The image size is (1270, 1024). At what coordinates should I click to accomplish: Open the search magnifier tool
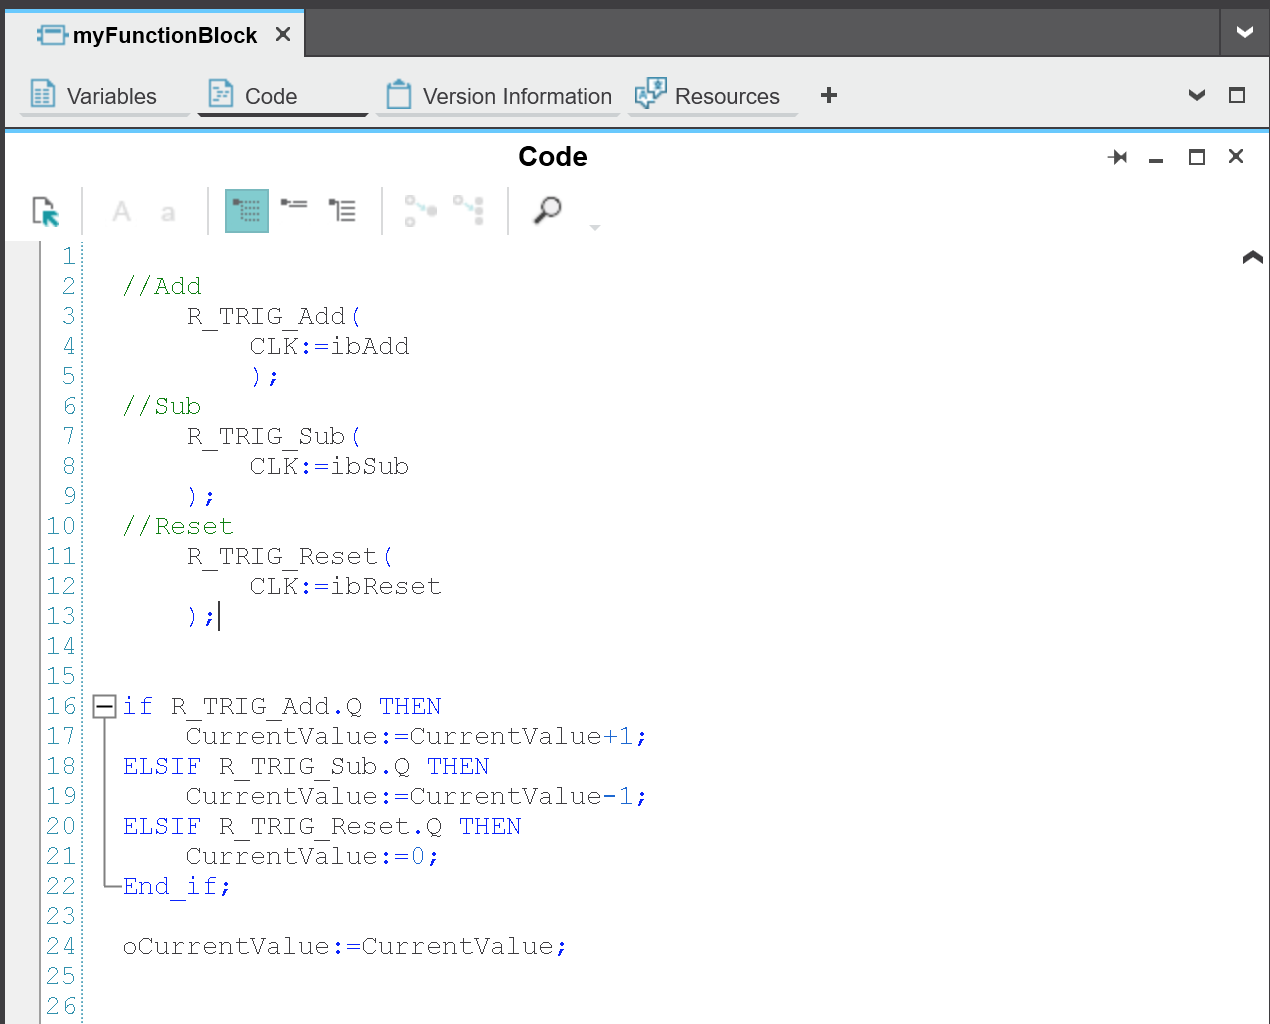[x=548, y=210]
